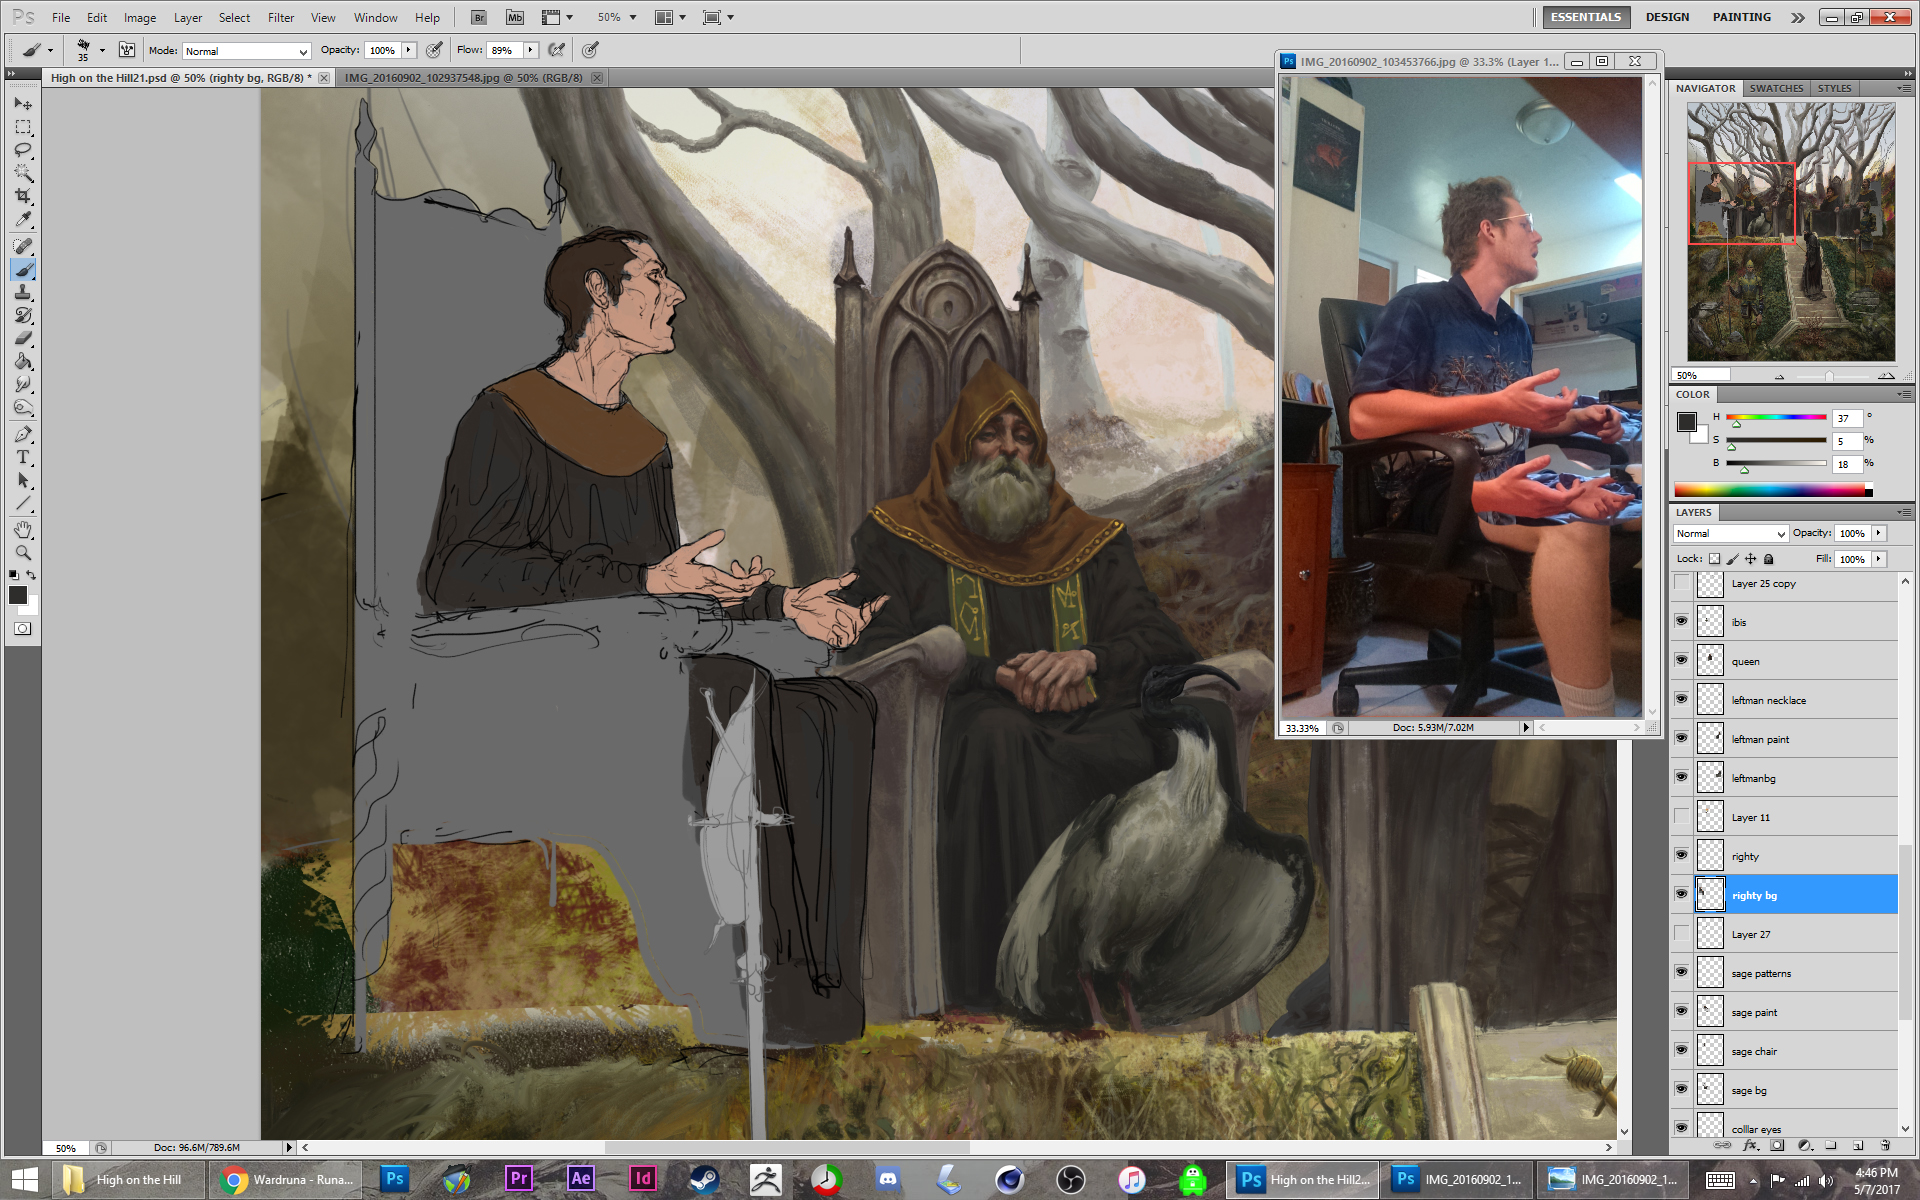Select the Crop tool
Viewport: 1920px width, 1200px height.
pos(23,196)
